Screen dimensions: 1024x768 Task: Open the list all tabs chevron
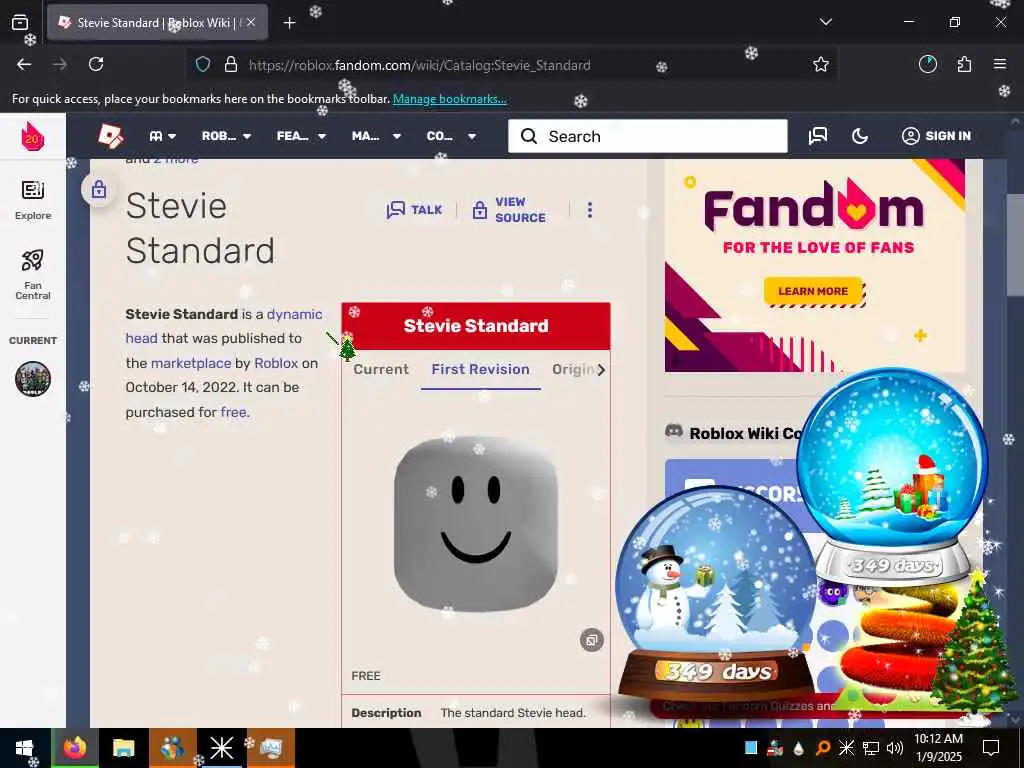[x=825, y=22]
